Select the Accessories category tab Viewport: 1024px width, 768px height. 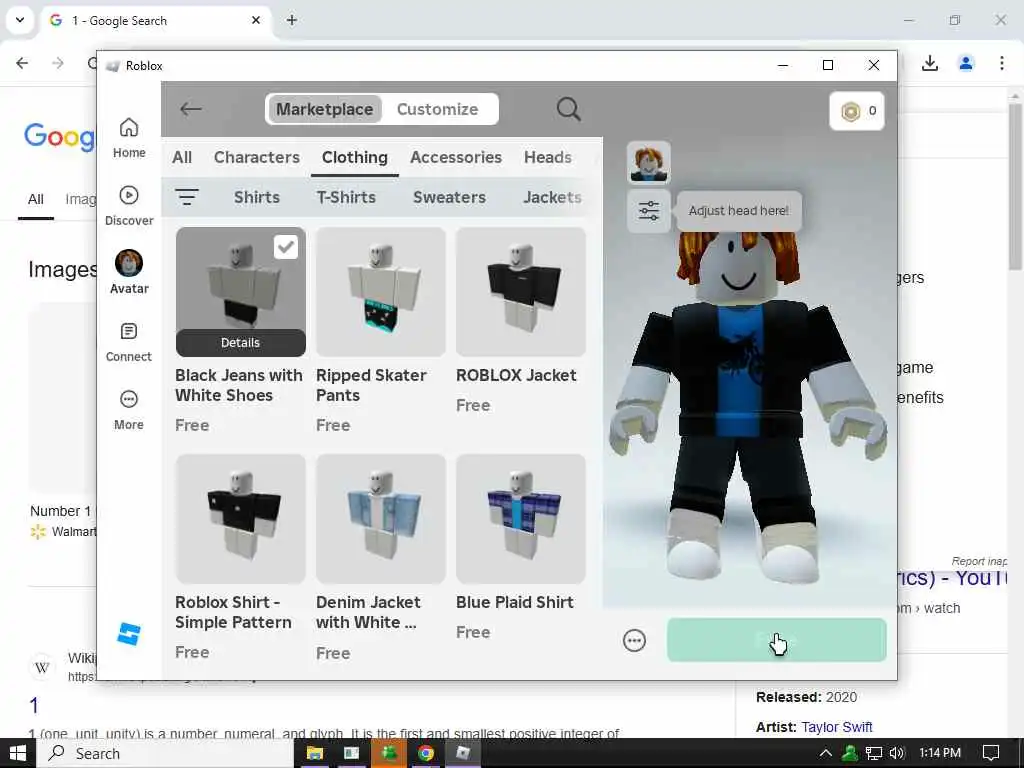[456, 157]
